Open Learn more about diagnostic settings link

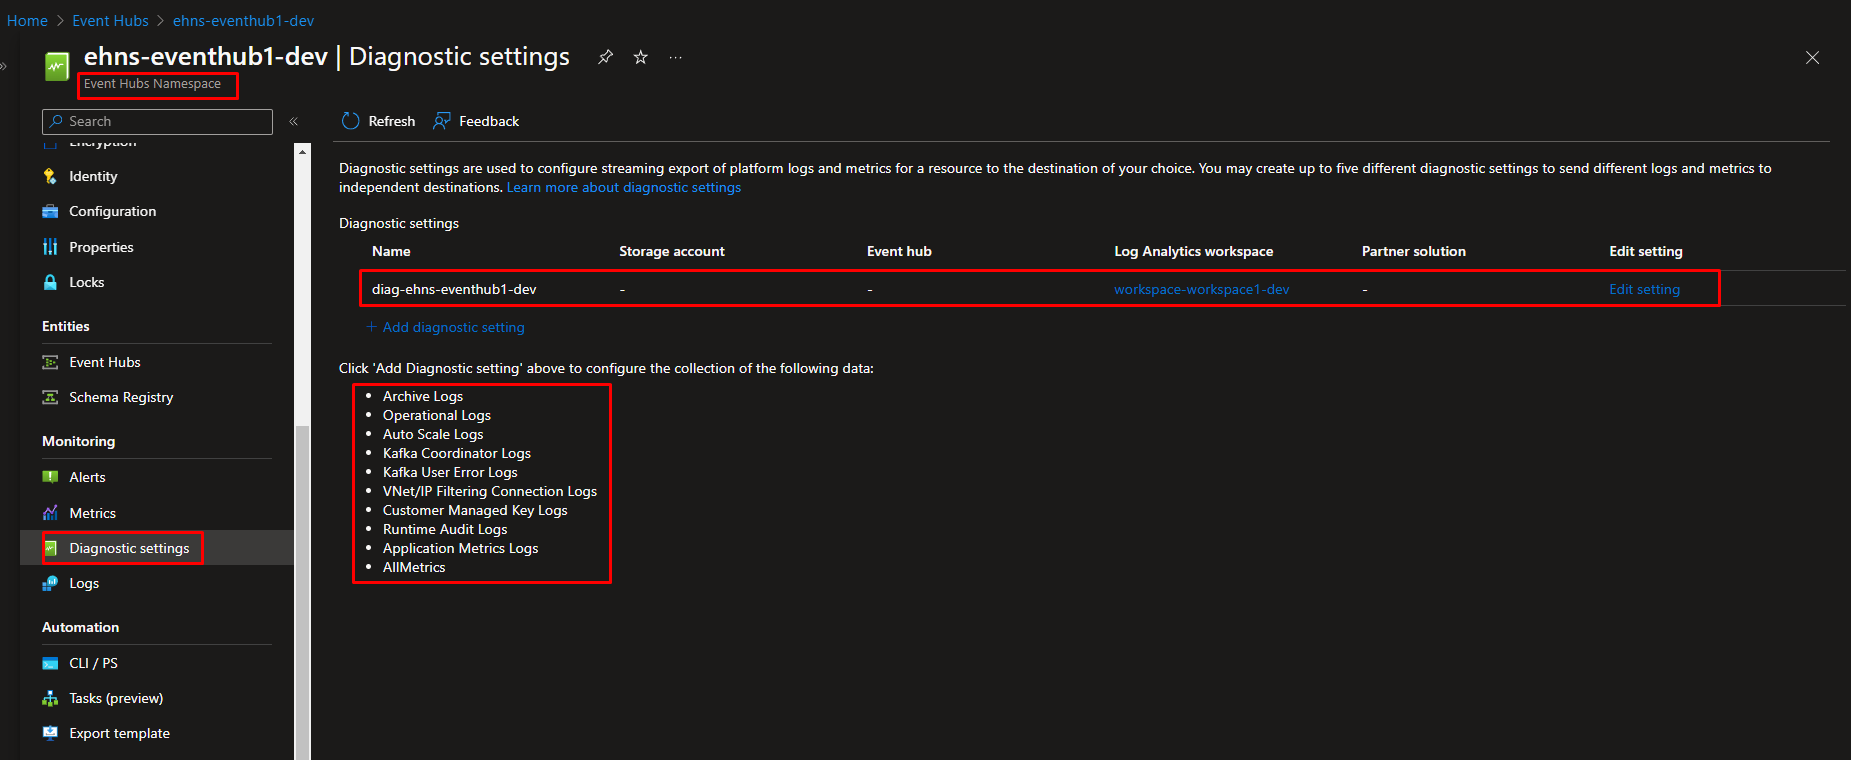point(624,187)
